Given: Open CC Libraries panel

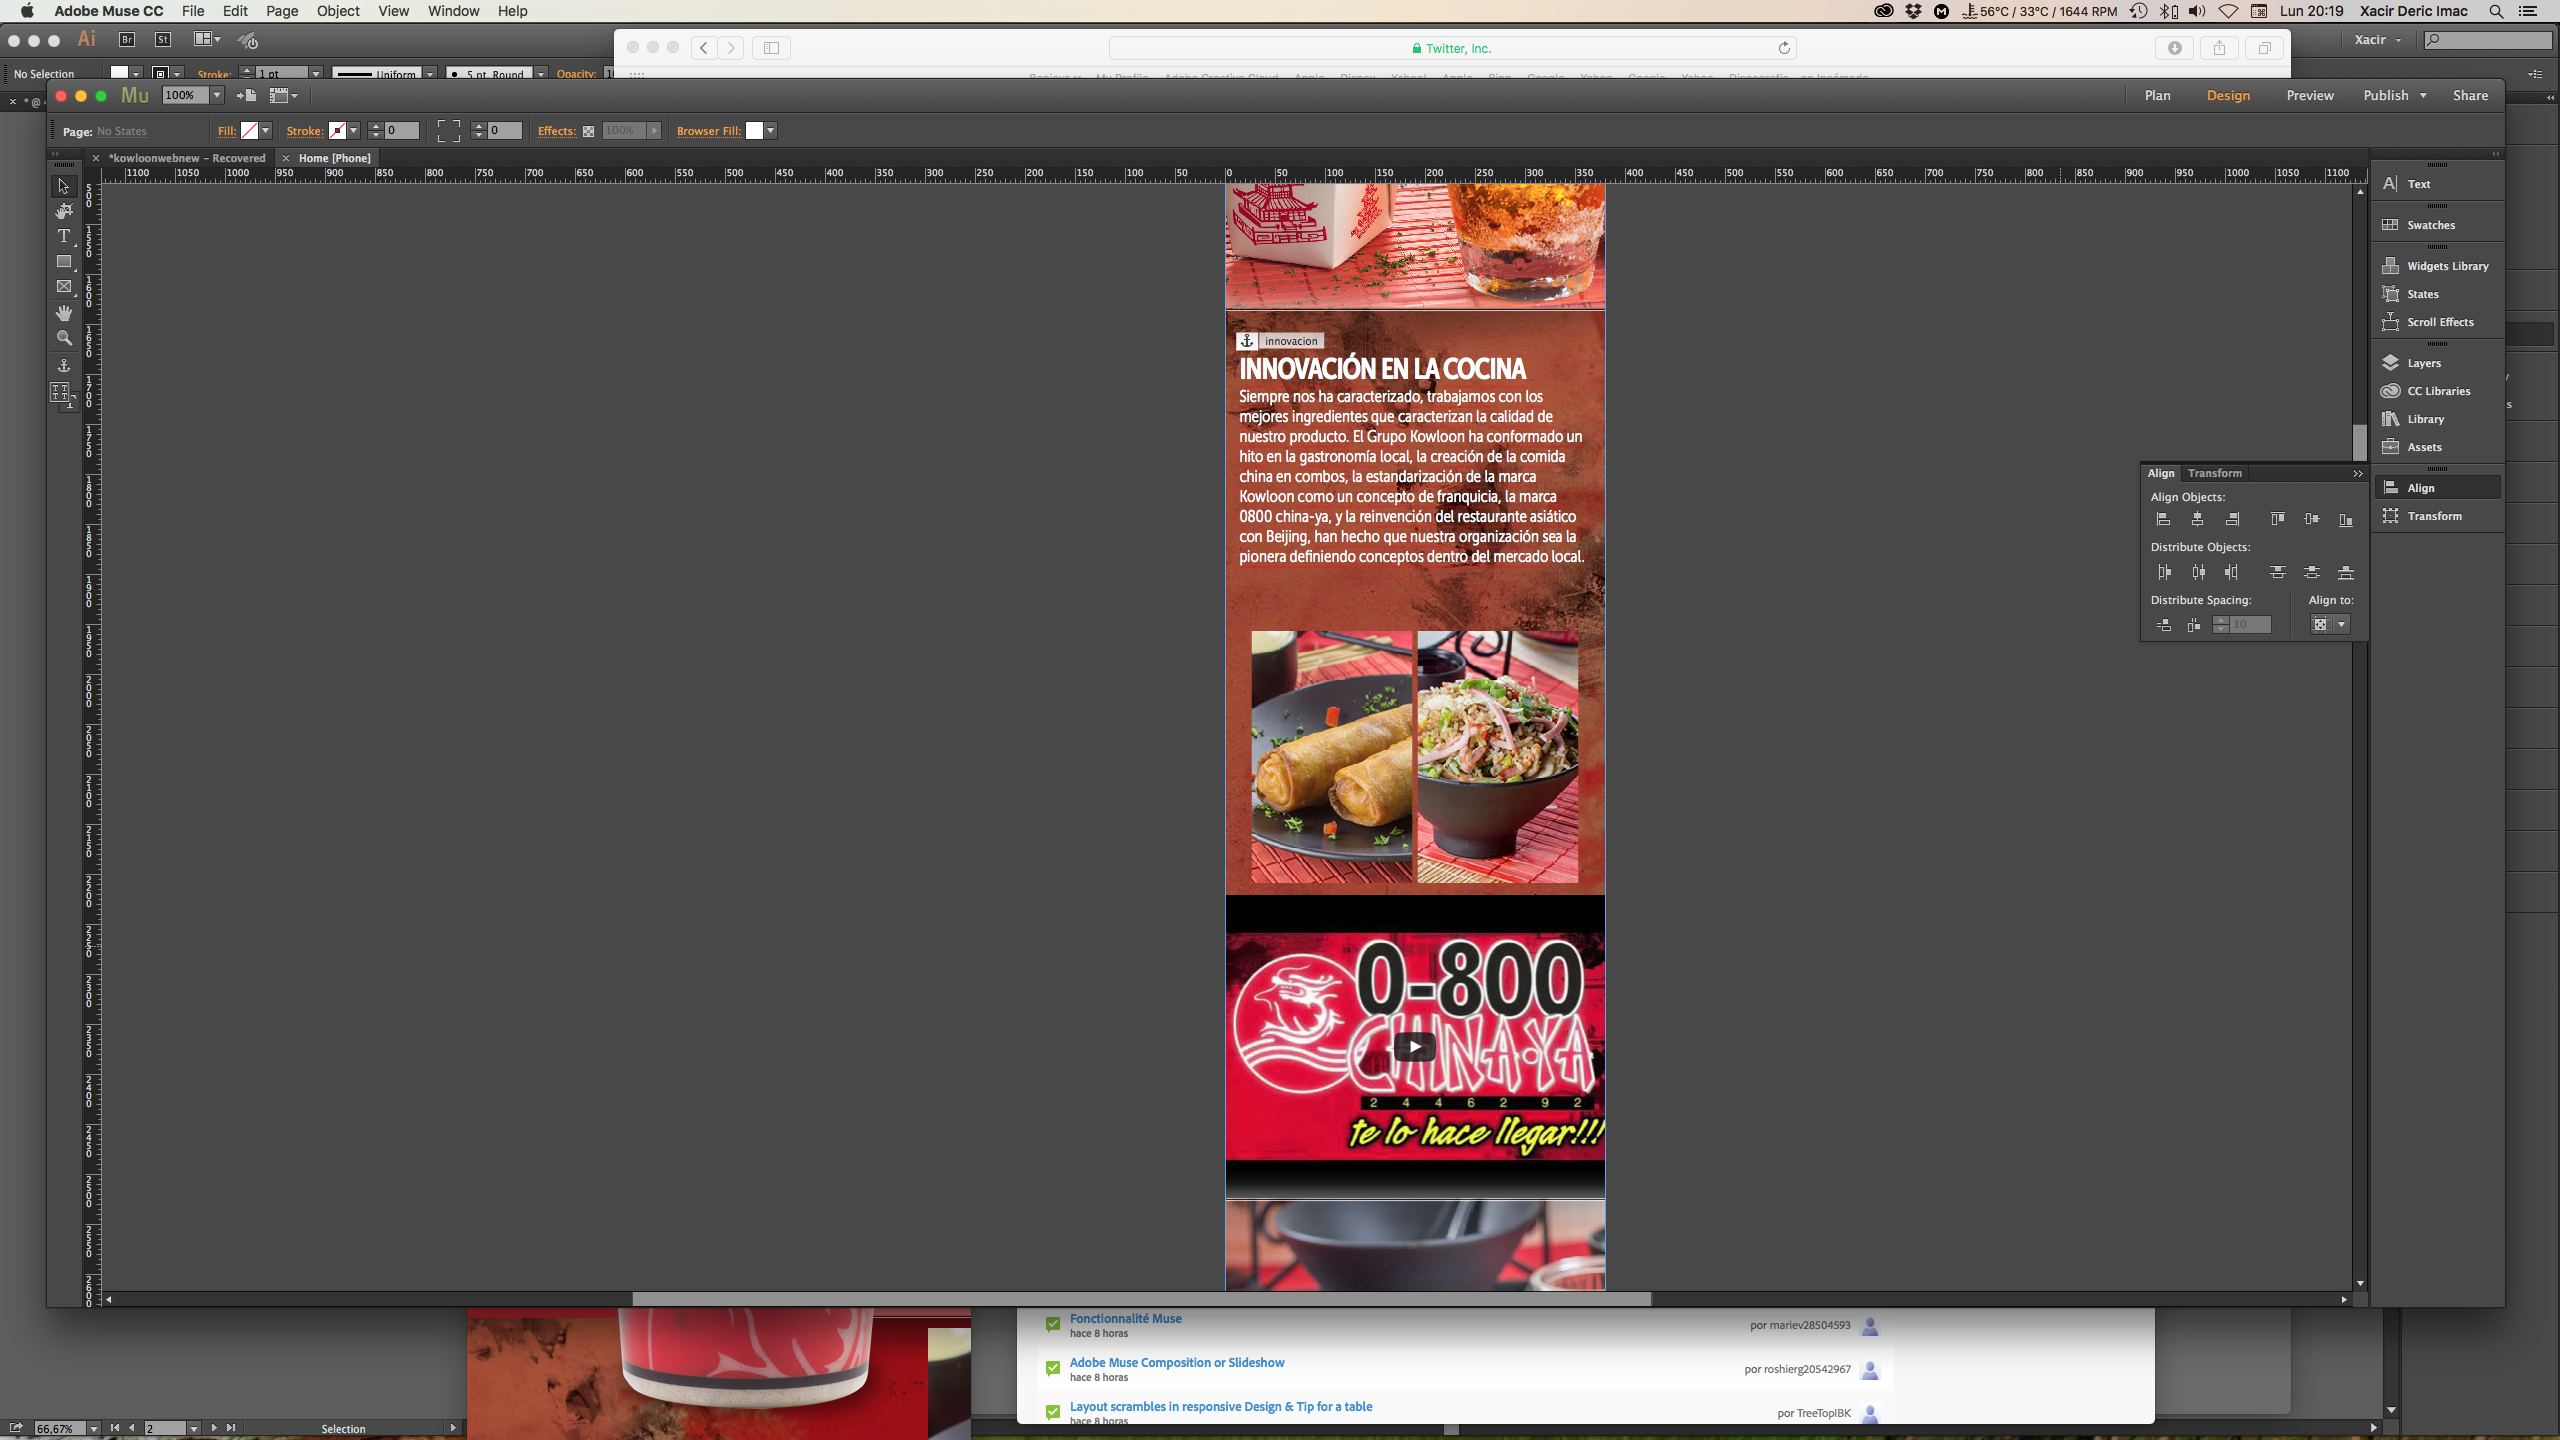Looking at the screenshot, I should 2438,391.
